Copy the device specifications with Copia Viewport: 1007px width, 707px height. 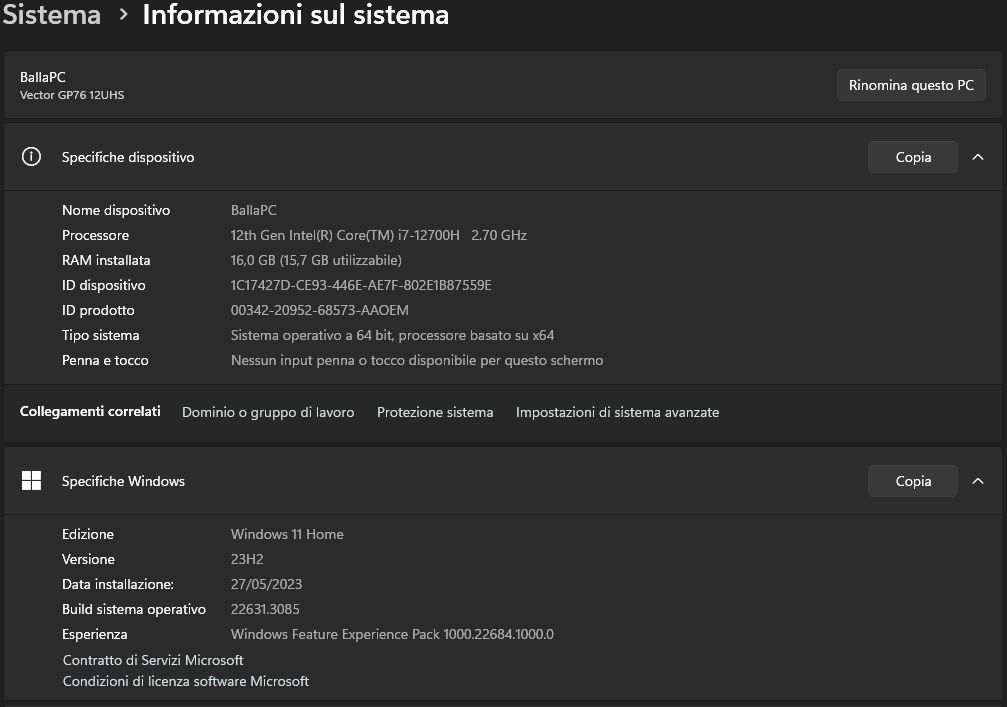click(912, 157)
